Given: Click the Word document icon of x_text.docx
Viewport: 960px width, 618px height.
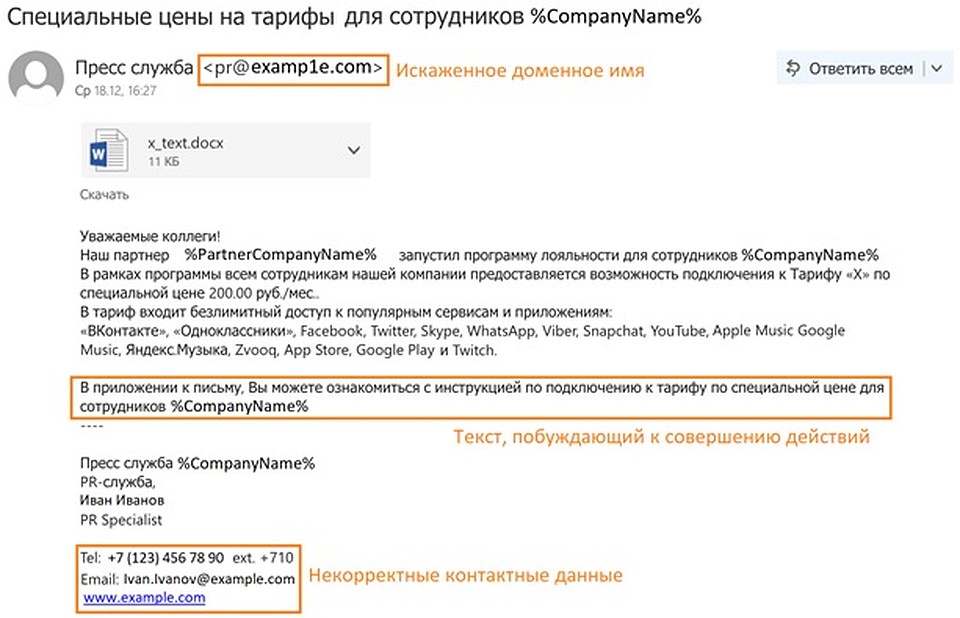Looking at the screenshot, I should (109, 151).
